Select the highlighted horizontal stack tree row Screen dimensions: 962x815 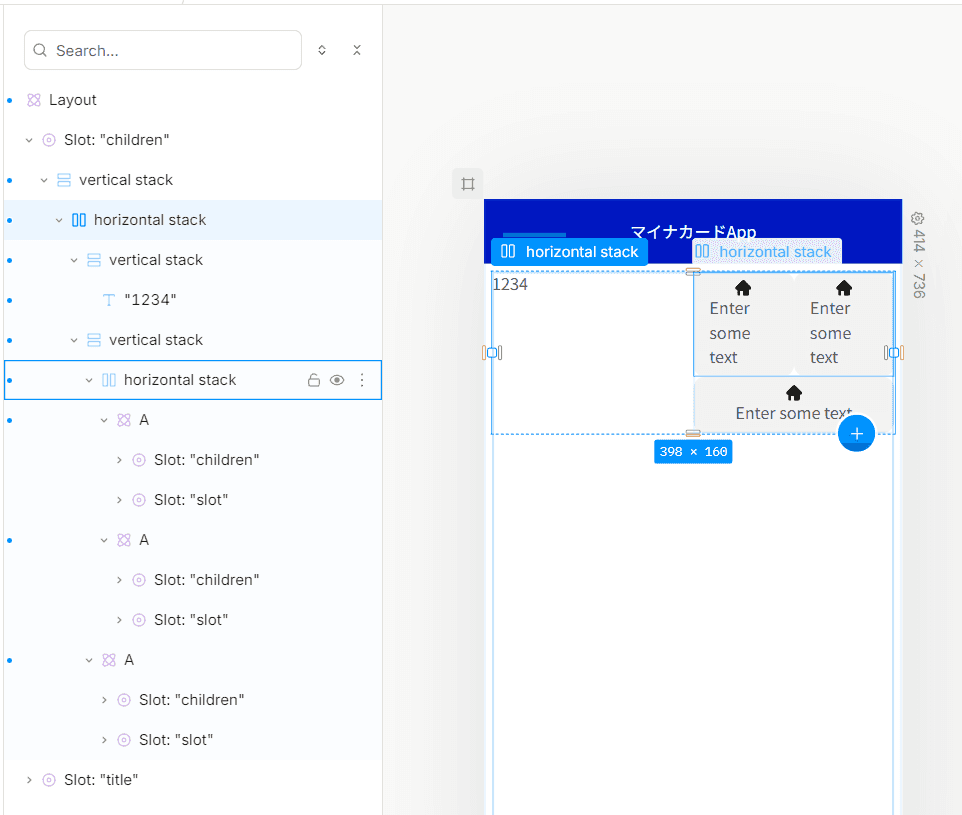coord(193,220)
